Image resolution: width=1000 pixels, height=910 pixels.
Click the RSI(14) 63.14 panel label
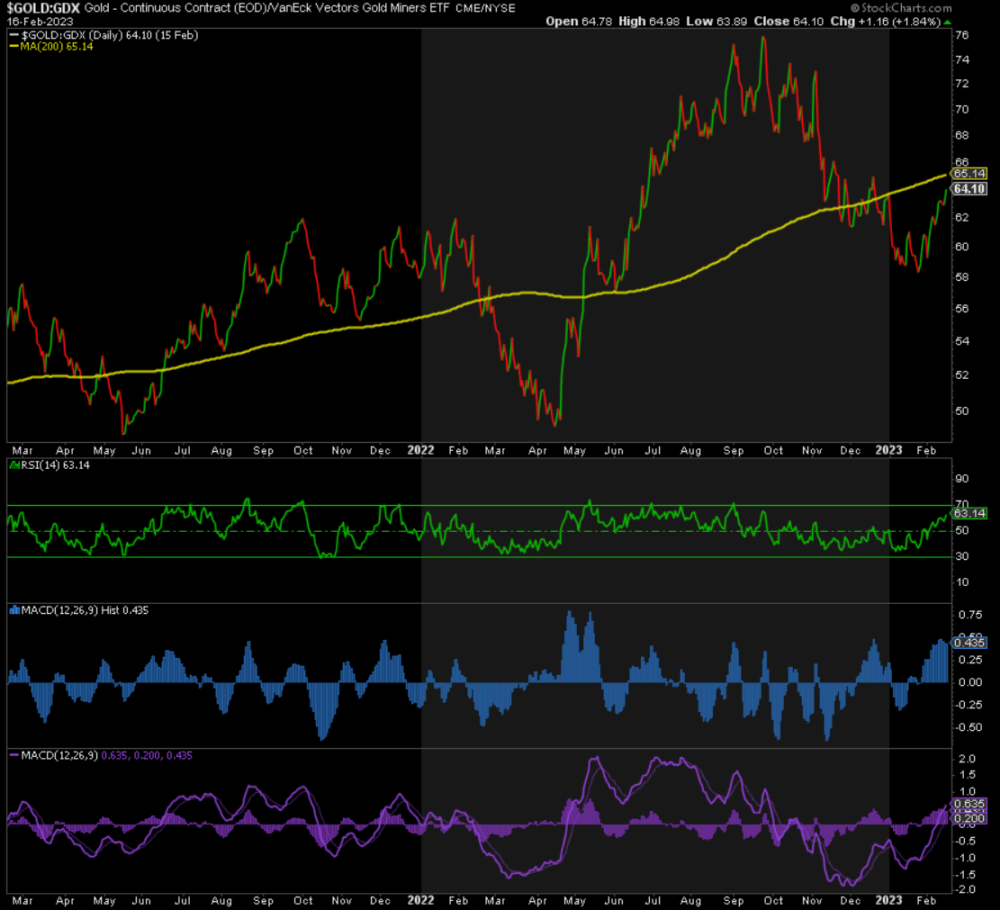click(55, 466)
